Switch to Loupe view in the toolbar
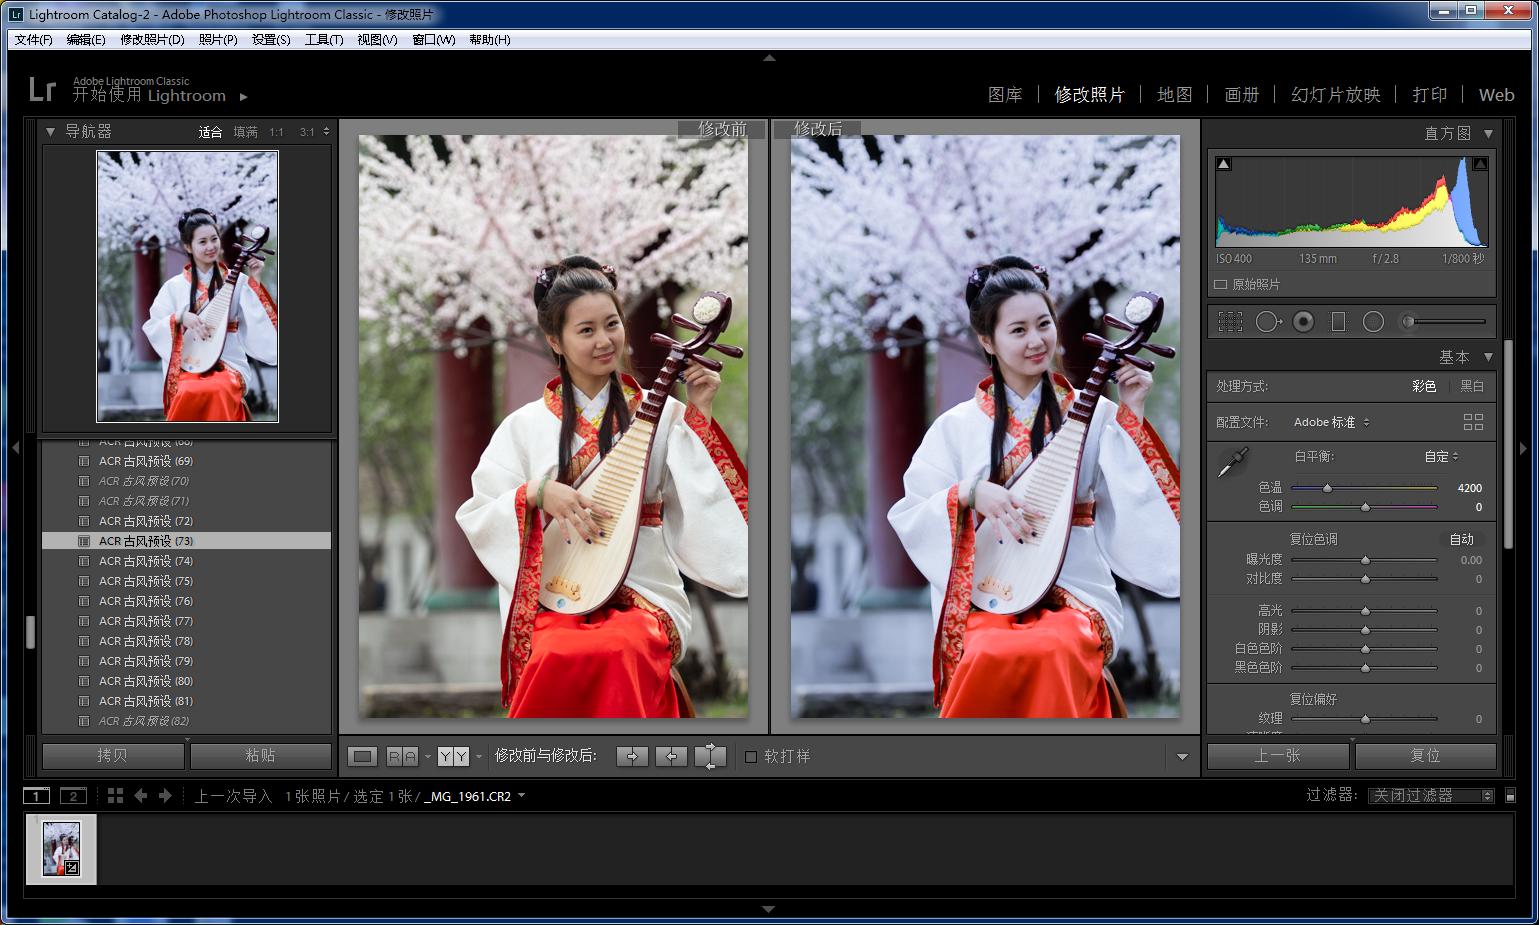This screenshot has width=1539, height=925. [362, 756]
